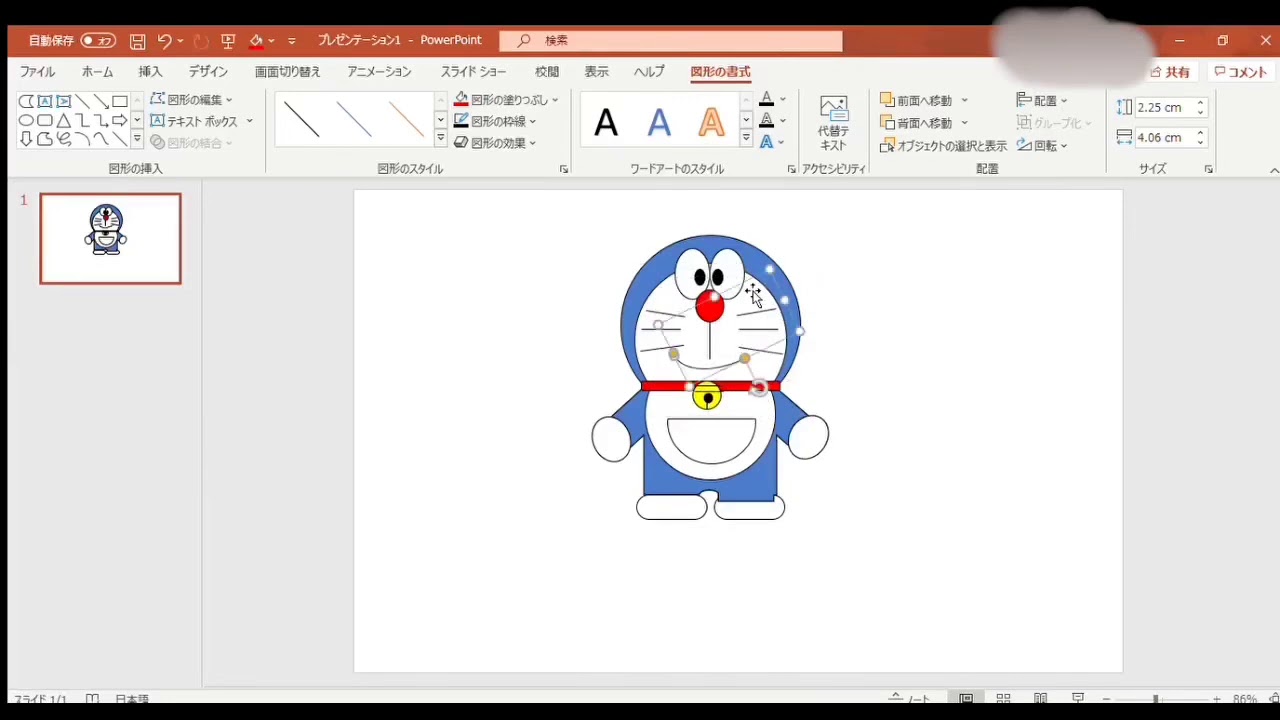The width and height of the screenshot is (1280, 720).
Task: Apply the black line shape style
Action: click(x=302, y=120)
